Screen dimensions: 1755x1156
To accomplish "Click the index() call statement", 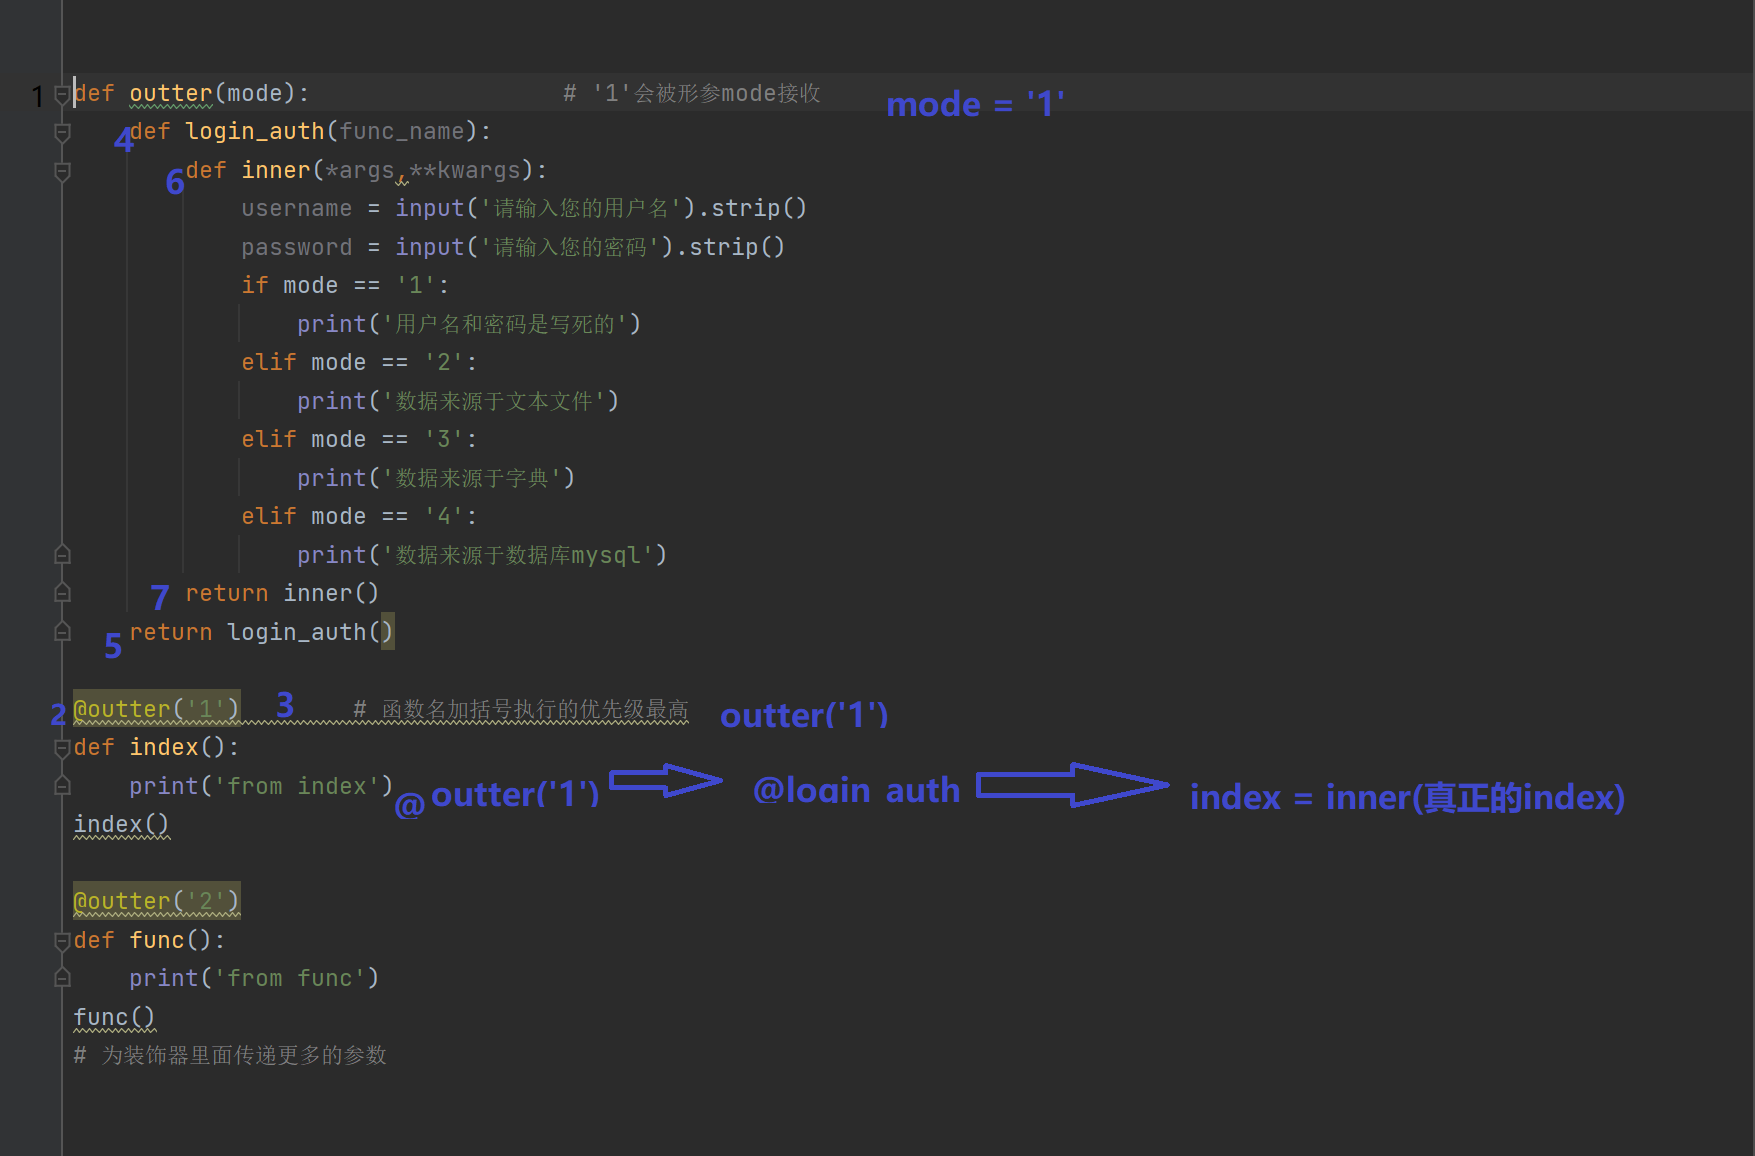I will tap(122, 824).
